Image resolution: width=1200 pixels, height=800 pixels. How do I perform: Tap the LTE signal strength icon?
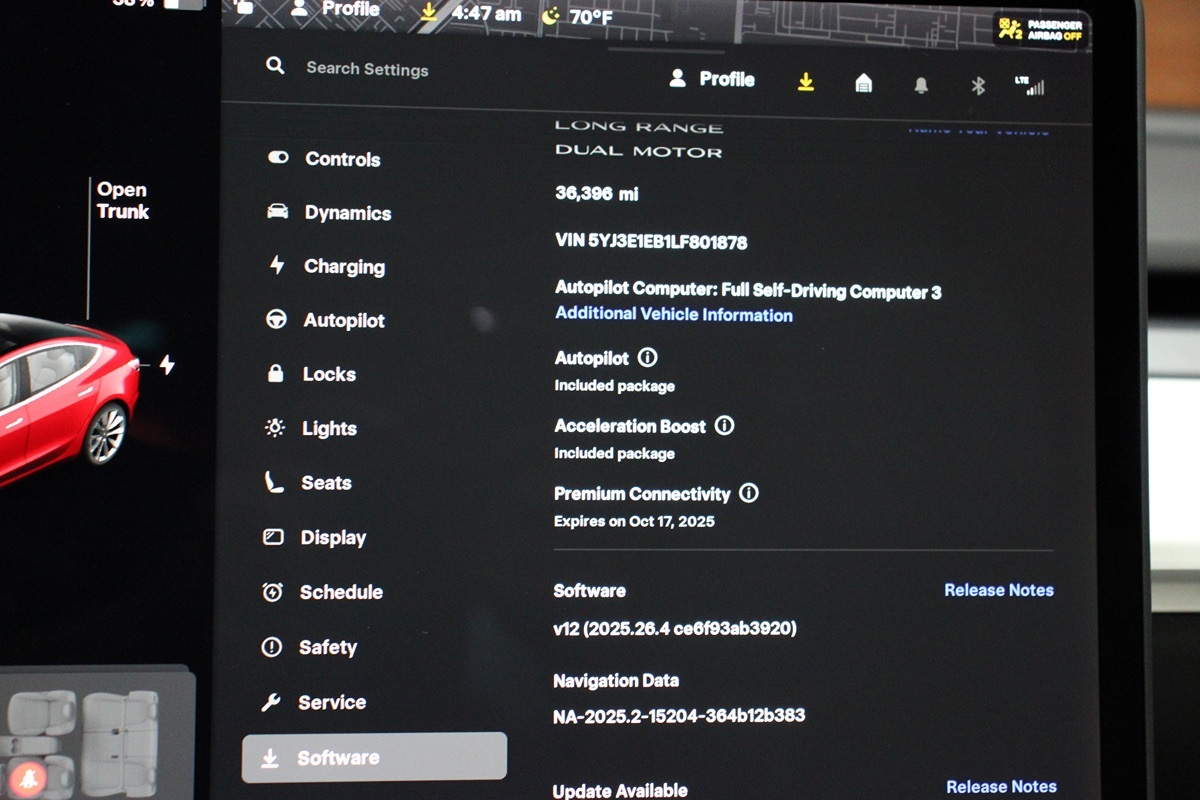(1029, 85)
